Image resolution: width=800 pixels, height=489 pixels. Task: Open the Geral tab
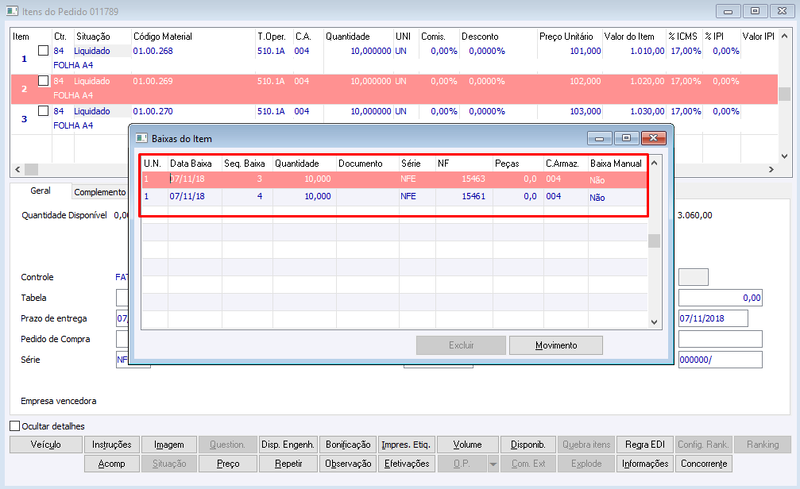(40, 191)
